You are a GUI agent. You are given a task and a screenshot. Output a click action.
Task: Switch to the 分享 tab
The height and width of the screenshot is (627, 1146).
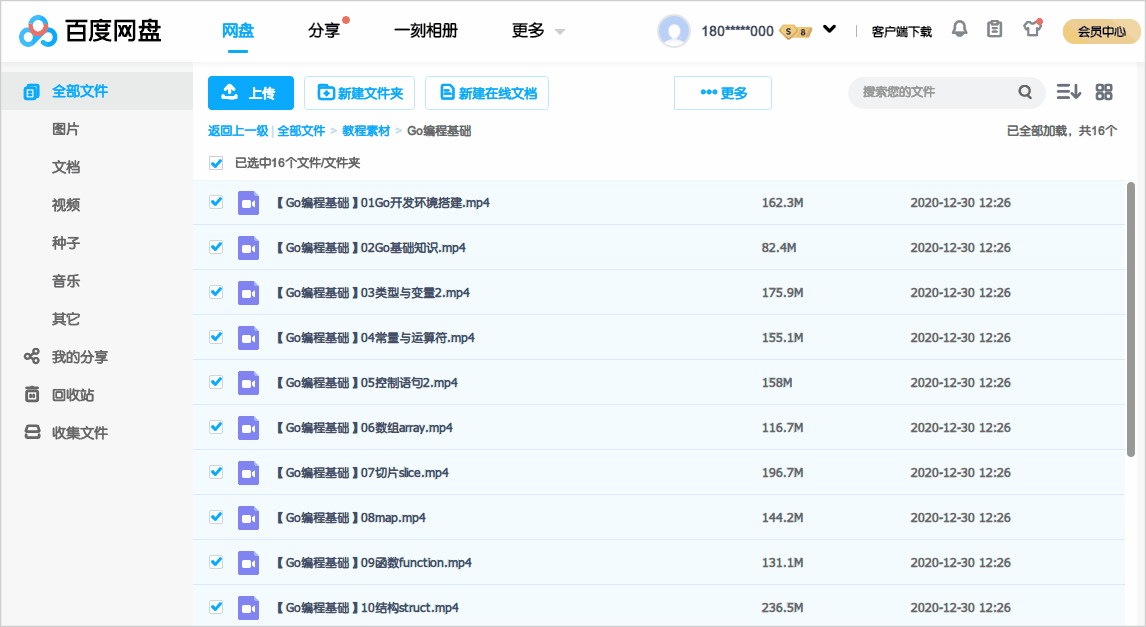click(x=325, y=31)
